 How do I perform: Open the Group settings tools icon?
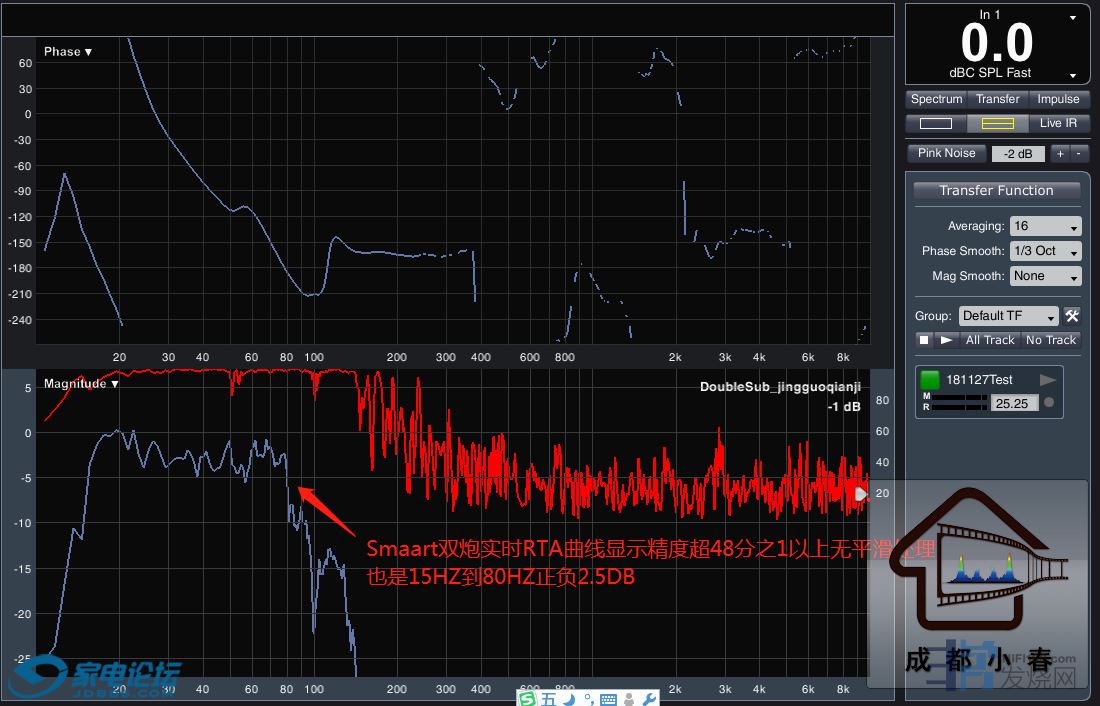pyautogui.click(x=1071, y=316)
